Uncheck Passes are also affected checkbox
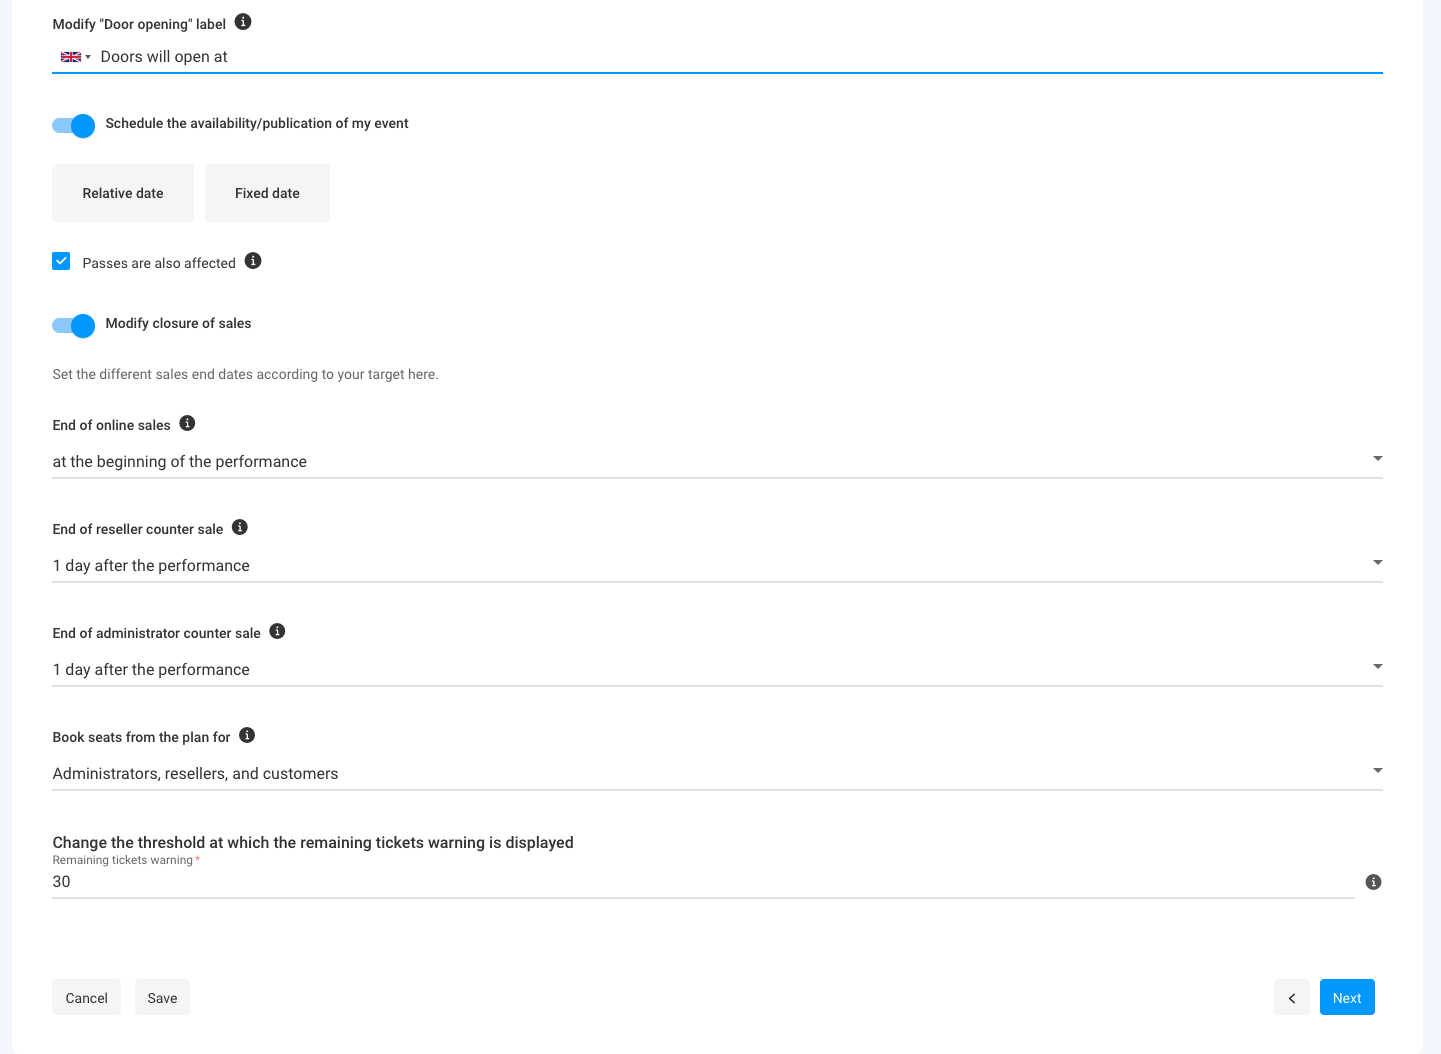This screenshot has width=1441, height=1054. point(62,262)
